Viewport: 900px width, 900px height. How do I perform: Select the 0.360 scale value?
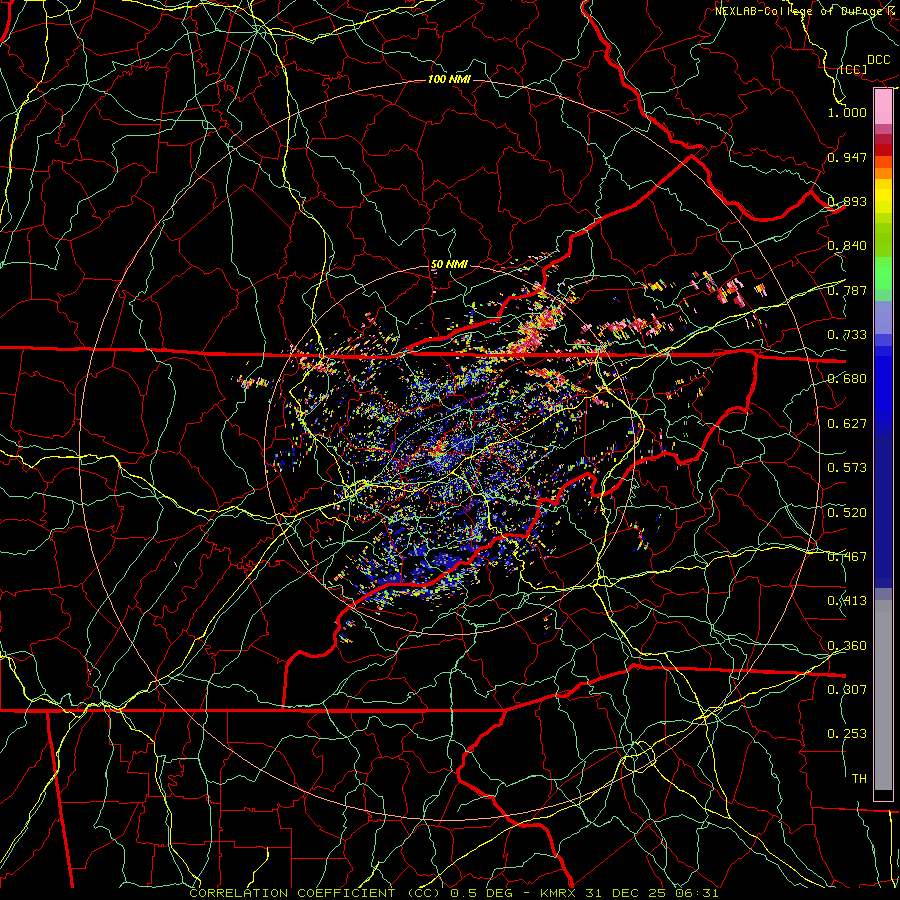(x=847, y=646)
